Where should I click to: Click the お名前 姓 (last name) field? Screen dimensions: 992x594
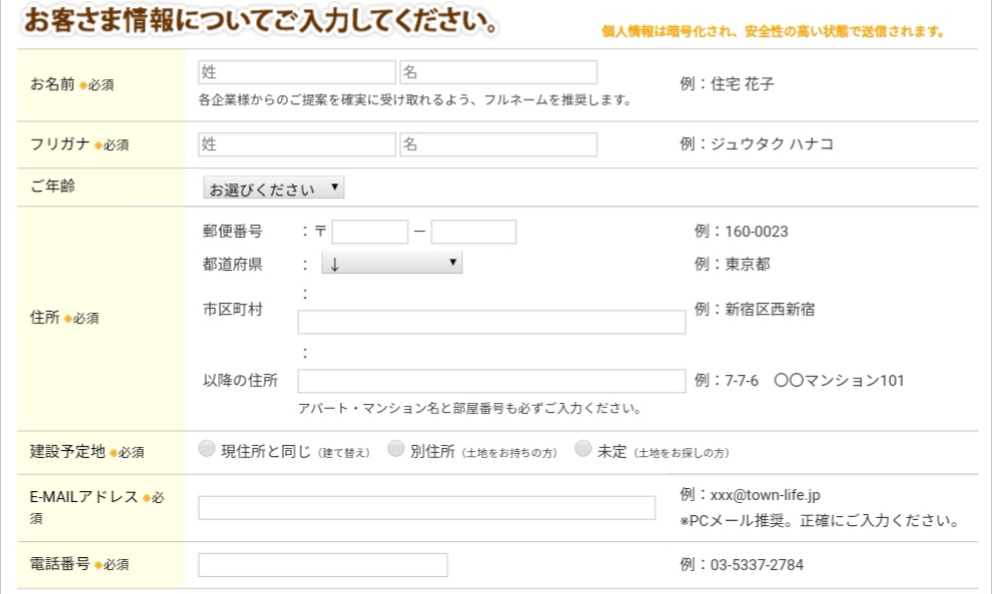297,72
